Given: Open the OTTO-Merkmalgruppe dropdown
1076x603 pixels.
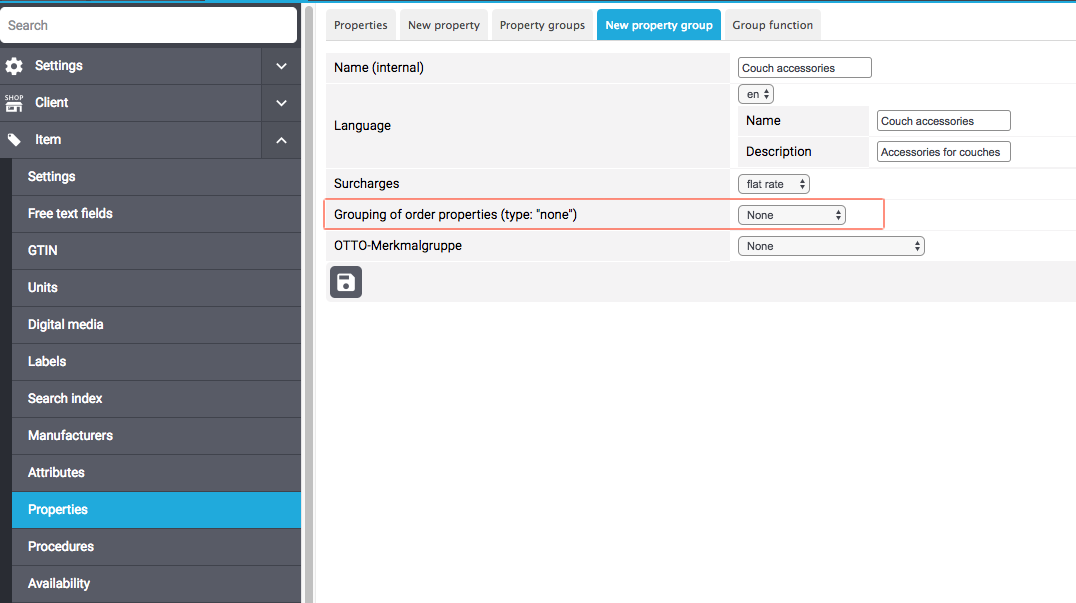Looking at the screenshot, I should click(x=831, y=246).
